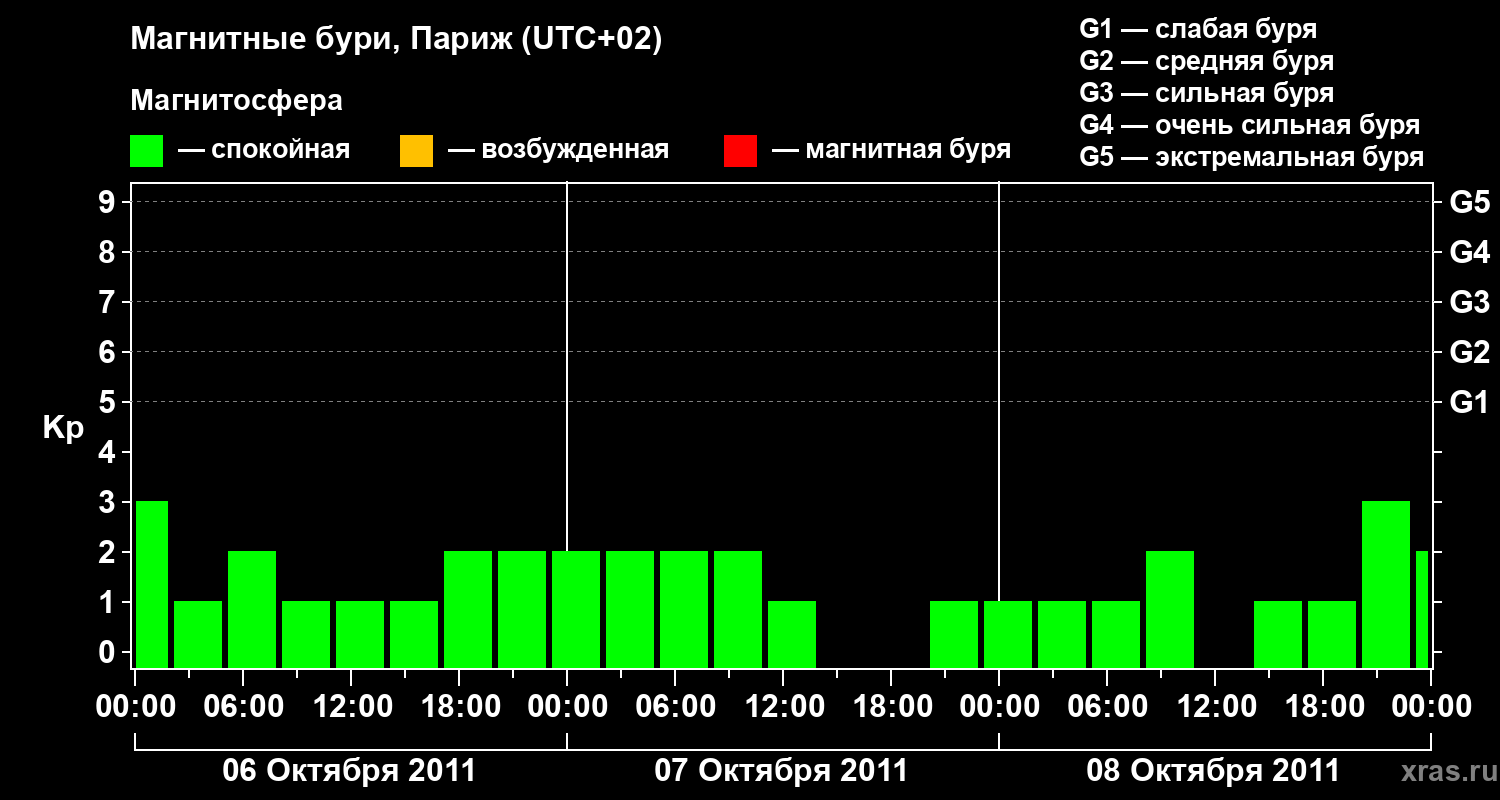Click the '5' value on the Kp axis
Screen dimensions: 1500x800
[x=108, y=402]
